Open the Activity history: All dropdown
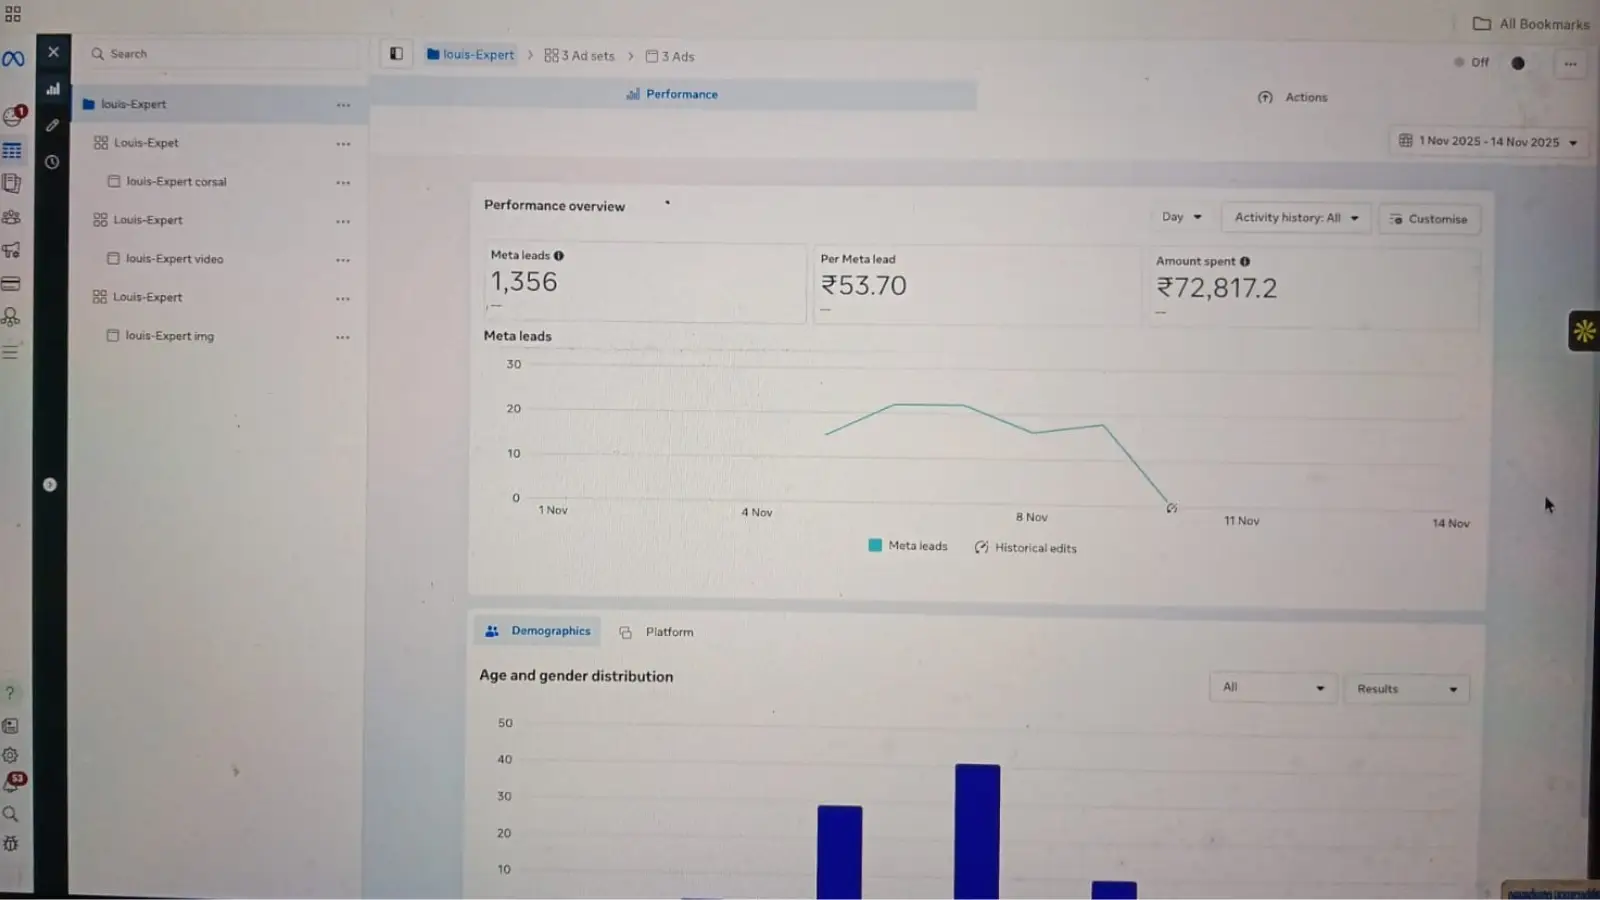Screen dimensions: 1600x900 coord(1296,218)
